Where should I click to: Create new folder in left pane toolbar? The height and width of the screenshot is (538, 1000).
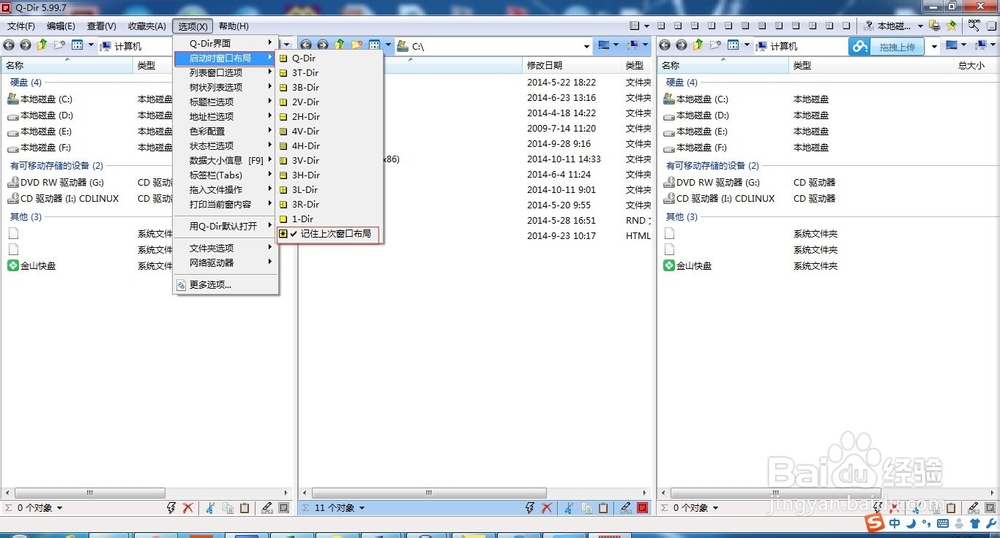pos(59,45)
